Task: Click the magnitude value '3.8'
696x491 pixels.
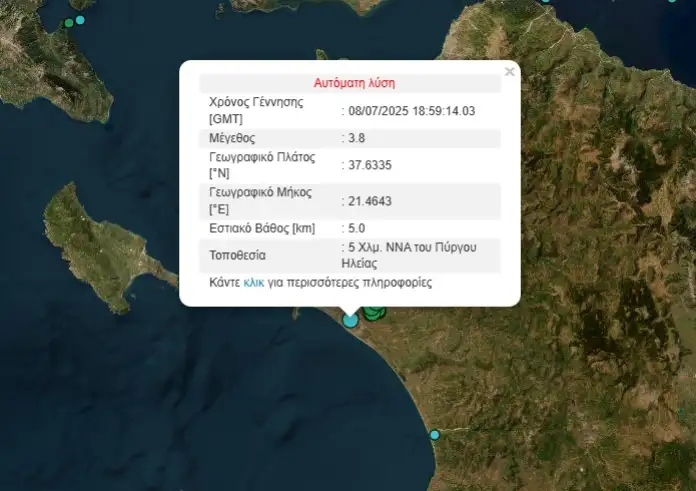Action: [356, 138]
